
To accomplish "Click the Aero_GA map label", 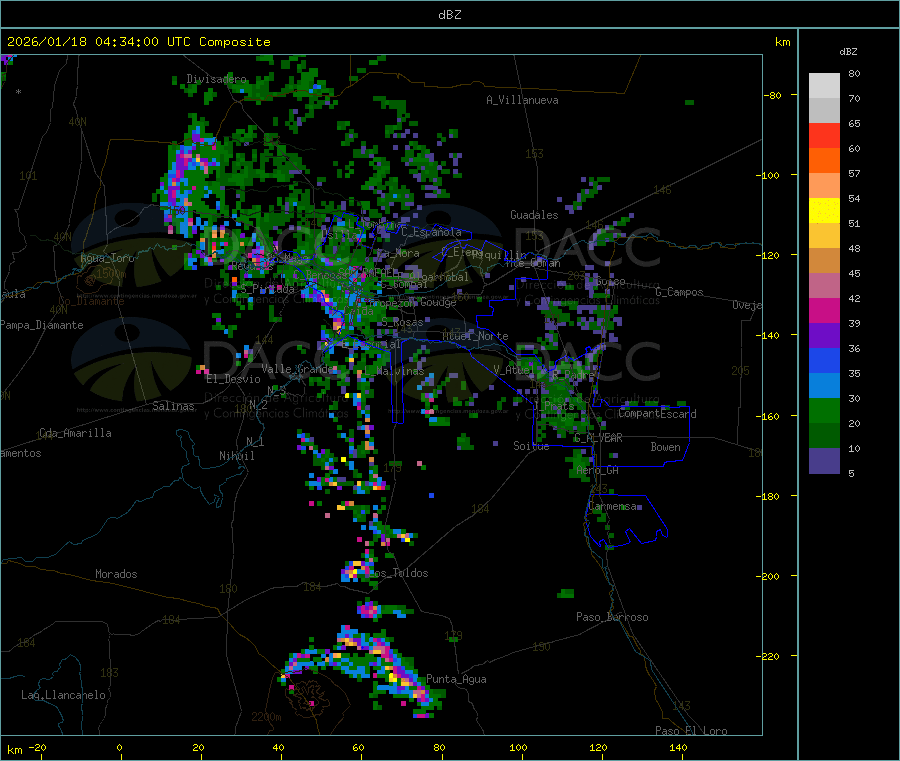I will pos(598,470).
